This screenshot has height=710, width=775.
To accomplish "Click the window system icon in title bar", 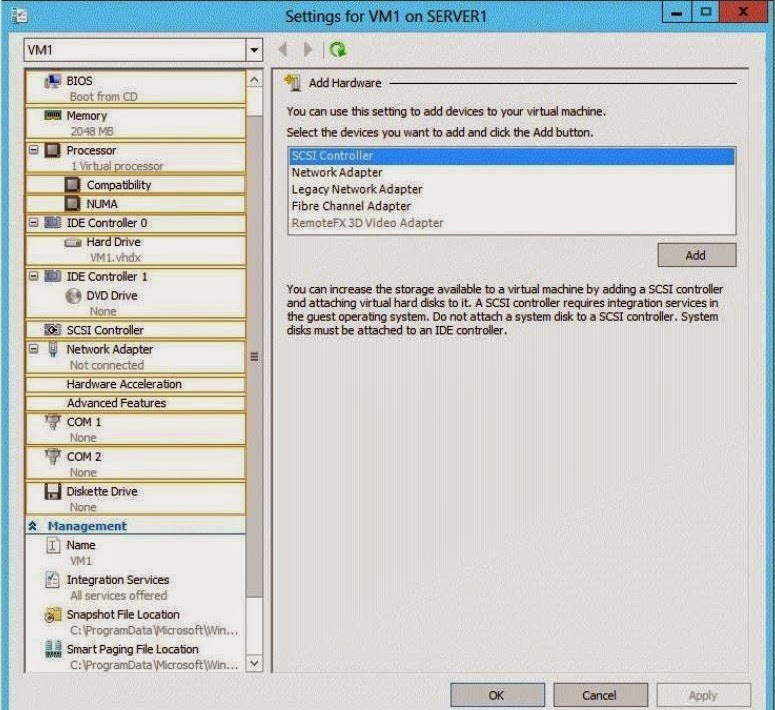I will pyautogui.click(x=19, y=16).
